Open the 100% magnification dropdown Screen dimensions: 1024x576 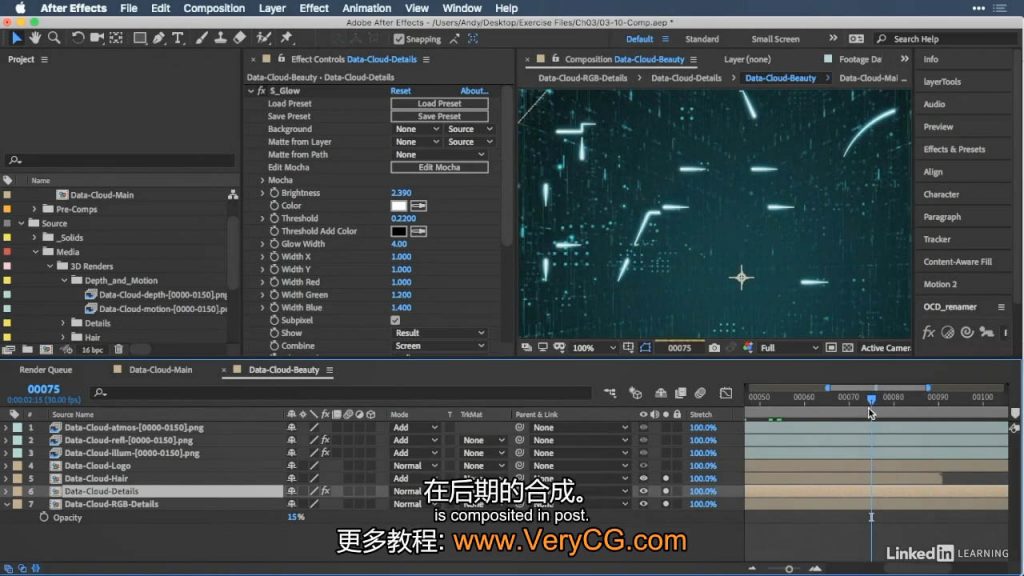click(593, 348)
